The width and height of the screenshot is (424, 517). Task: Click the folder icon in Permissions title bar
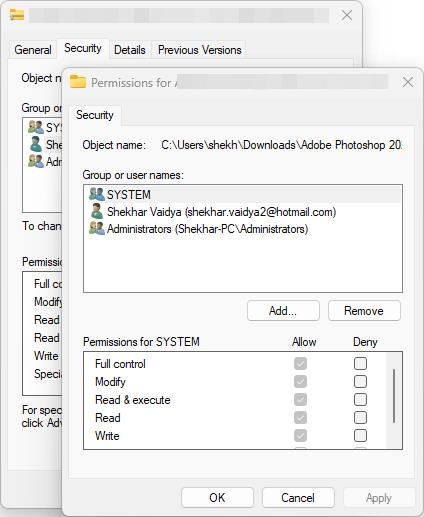click(78, 82)
